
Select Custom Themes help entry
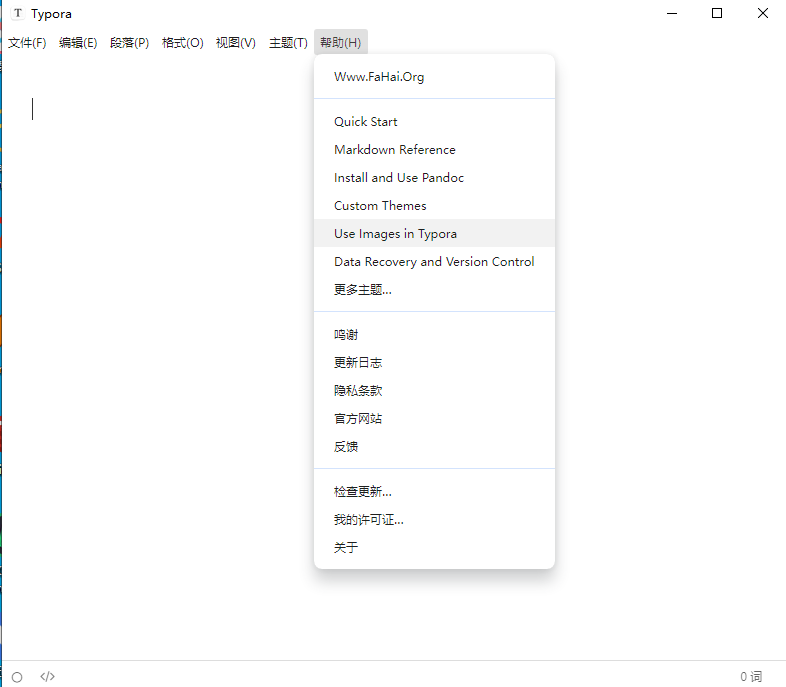(x=380, y=206)
